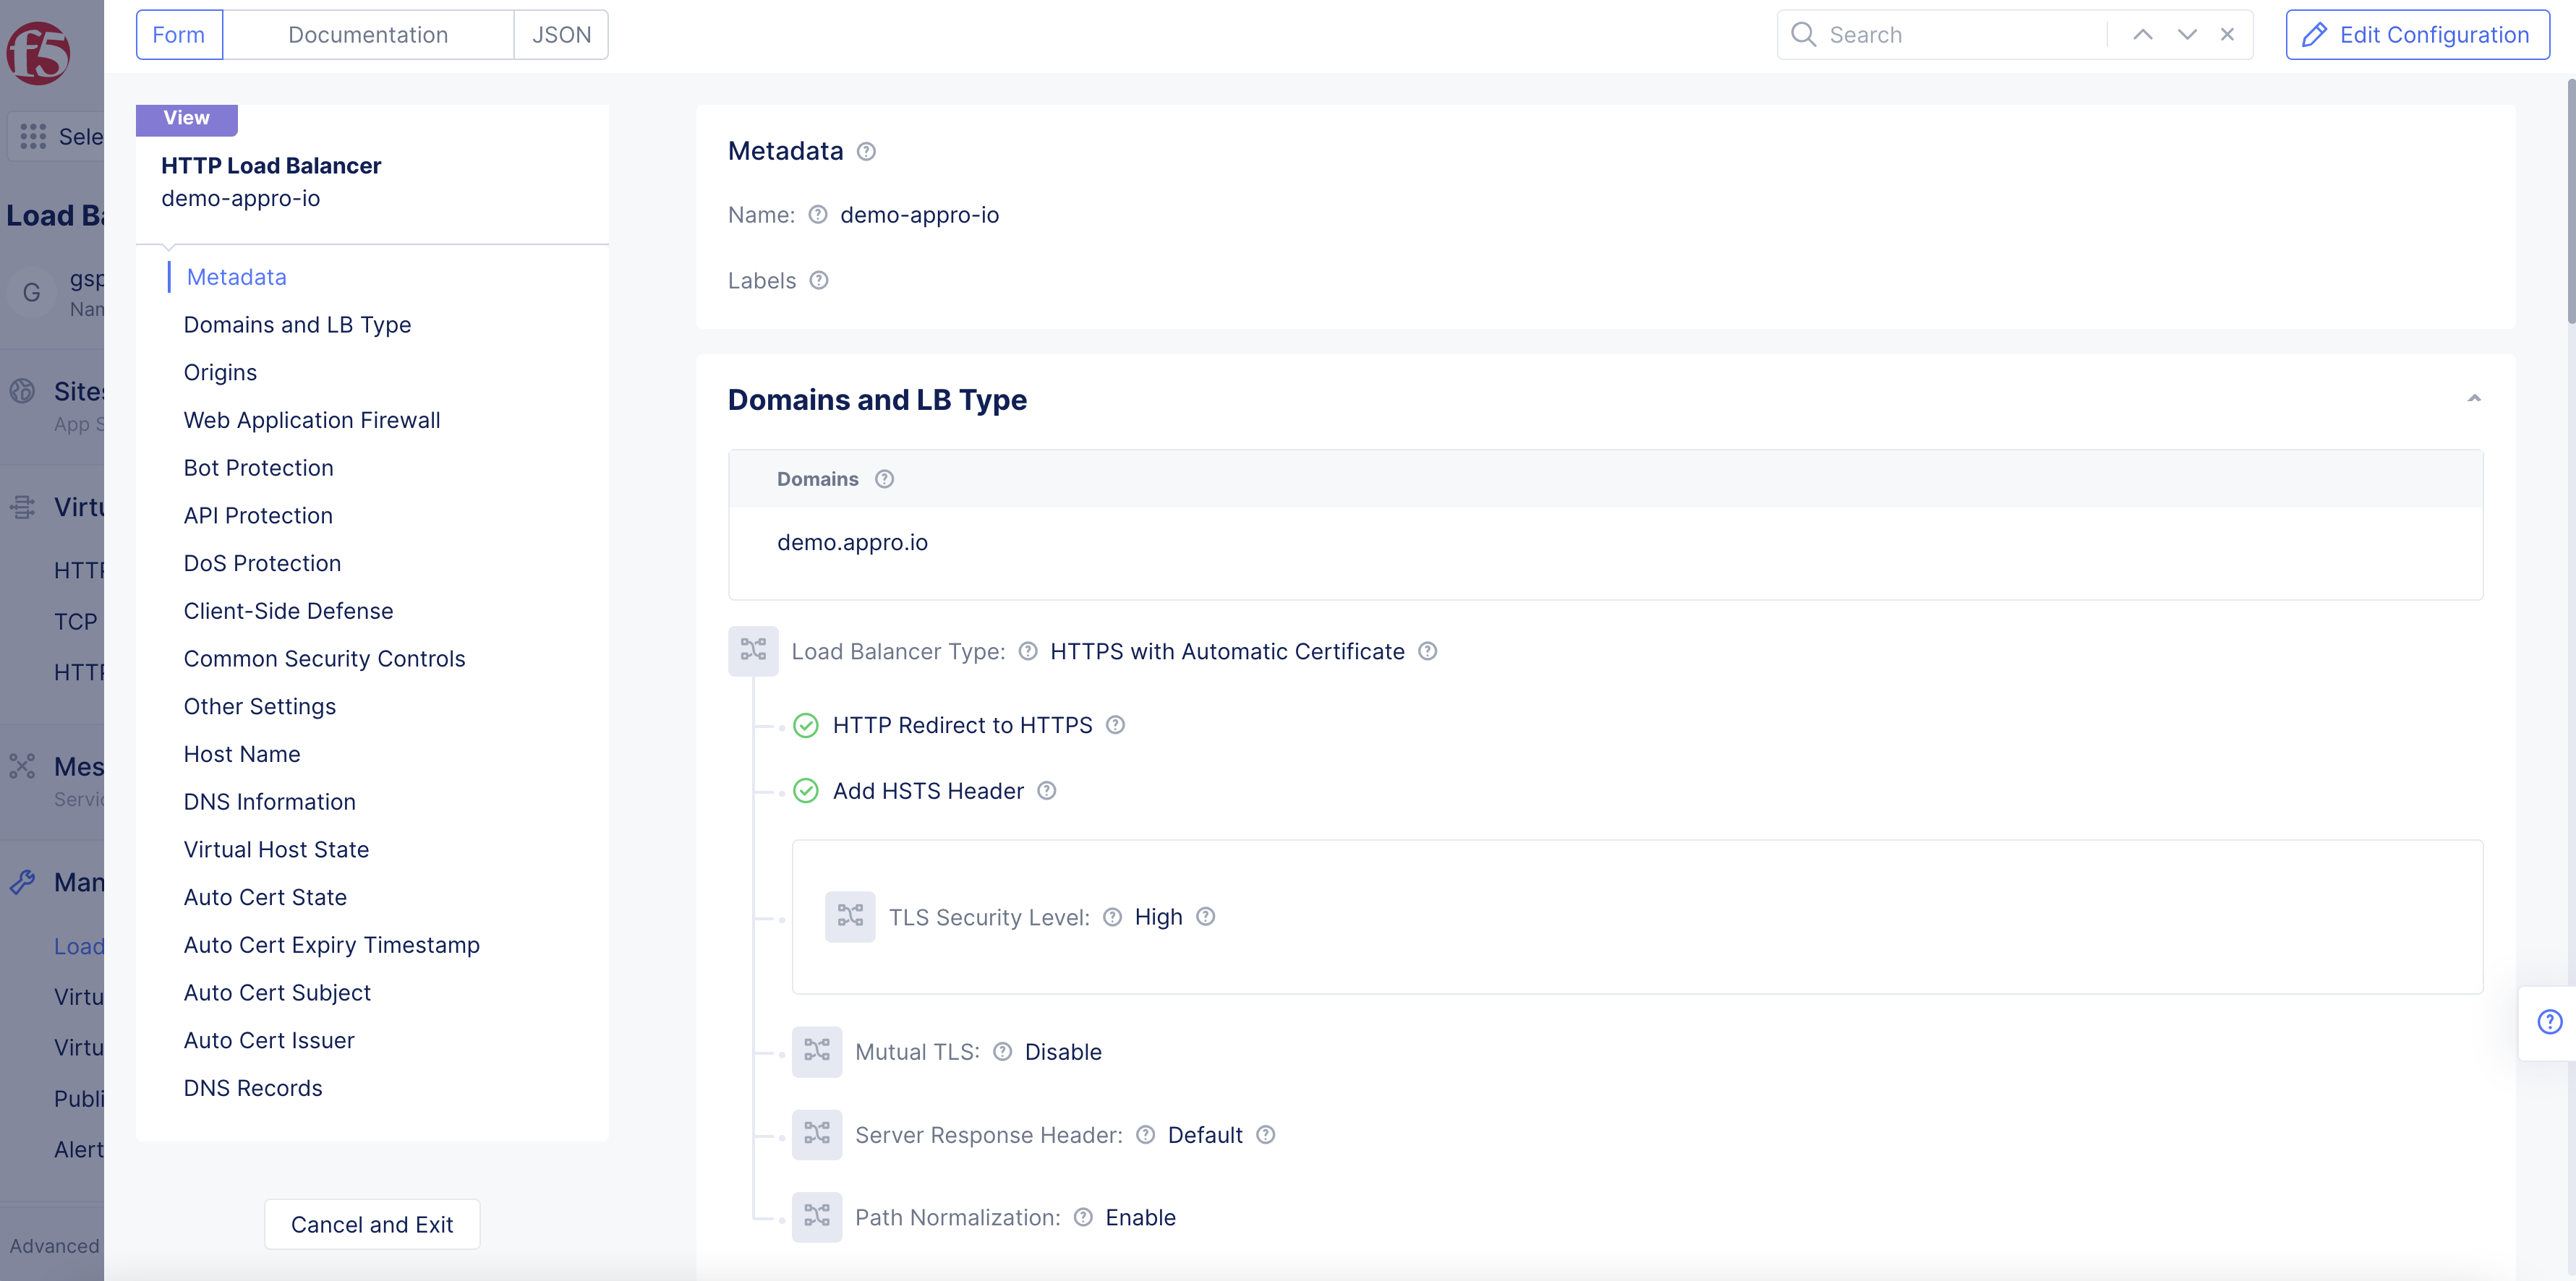
Task: Jump to Host Name section
Action: [x=242, y=754]
